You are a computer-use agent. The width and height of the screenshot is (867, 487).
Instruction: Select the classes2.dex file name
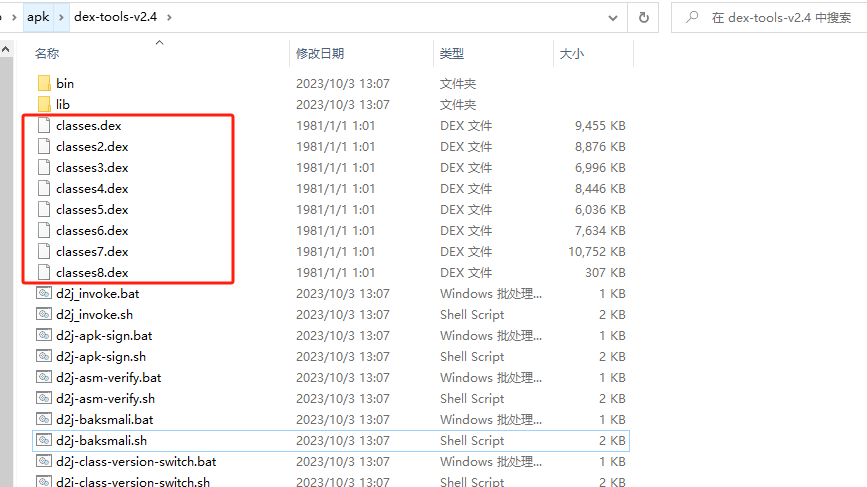[92, 146]
